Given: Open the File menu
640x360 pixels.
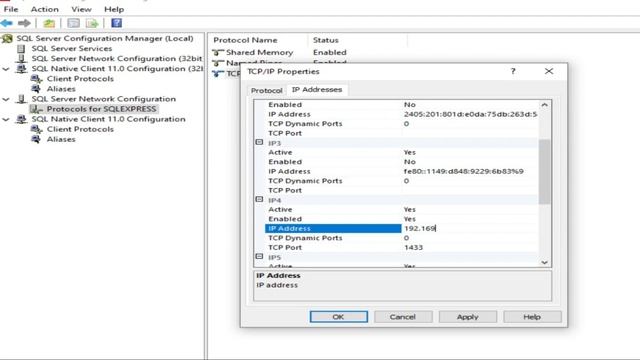Looking at the screenshot, I should point(11,9).
